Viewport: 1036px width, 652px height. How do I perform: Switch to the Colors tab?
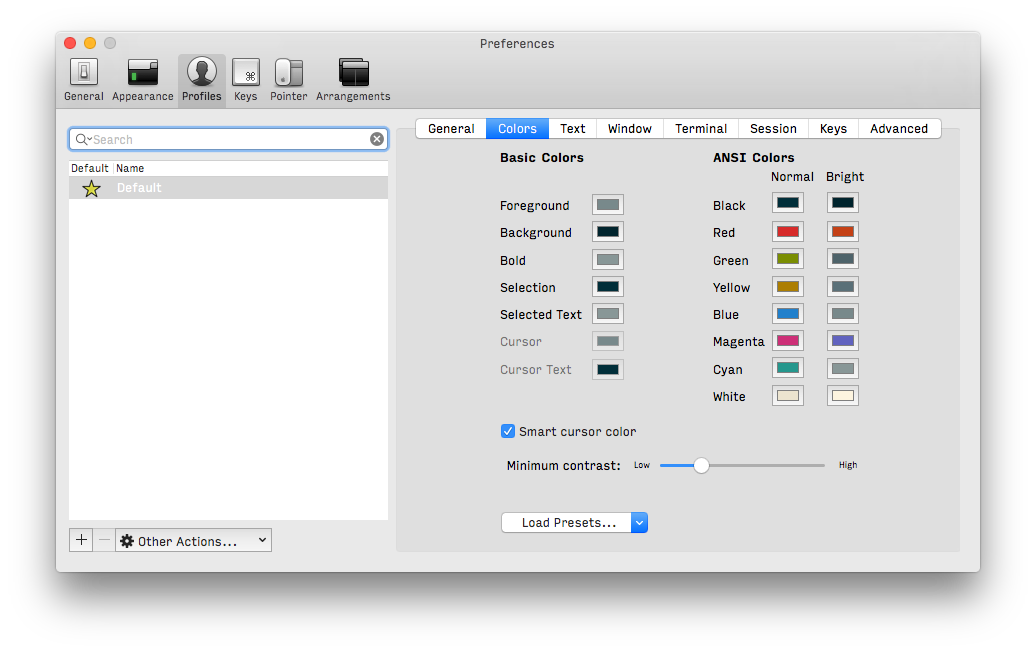pyautogui.click(x=517, y=129)
